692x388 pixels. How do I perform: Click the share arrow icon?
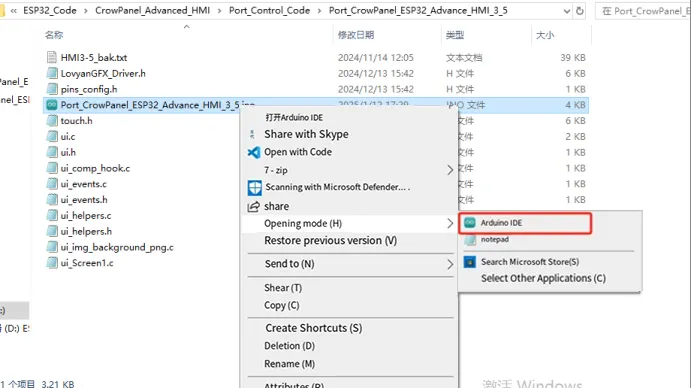pos(253,207)
